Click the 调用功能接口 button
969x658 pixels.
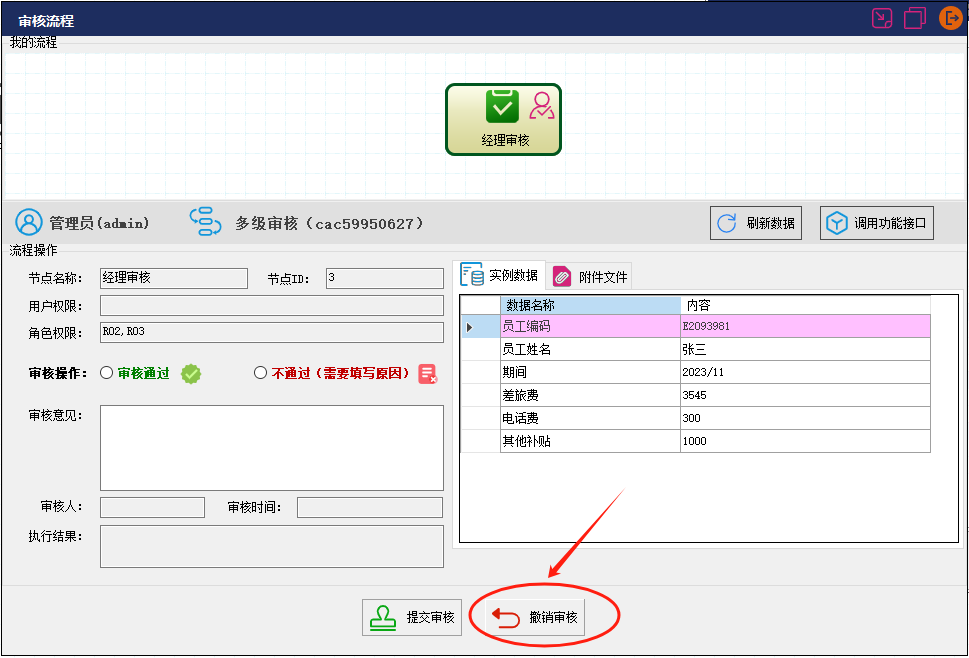pos(876,223)
